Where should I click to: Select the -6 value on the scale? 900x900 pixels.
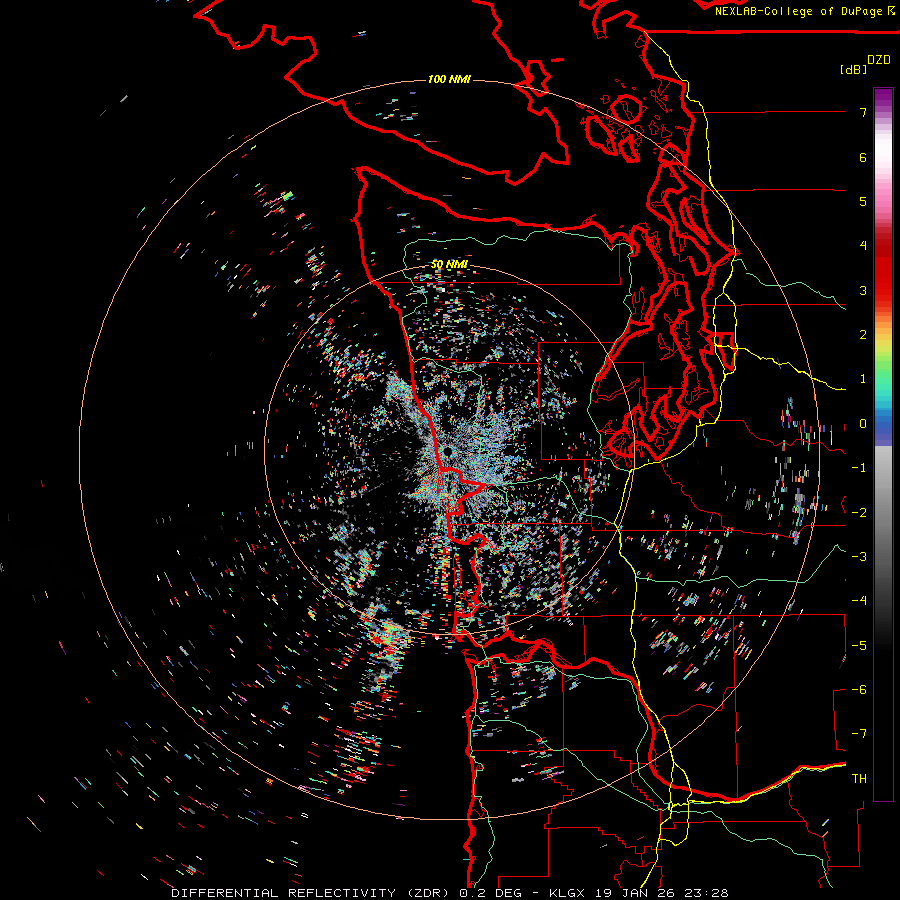coord(859,690)
